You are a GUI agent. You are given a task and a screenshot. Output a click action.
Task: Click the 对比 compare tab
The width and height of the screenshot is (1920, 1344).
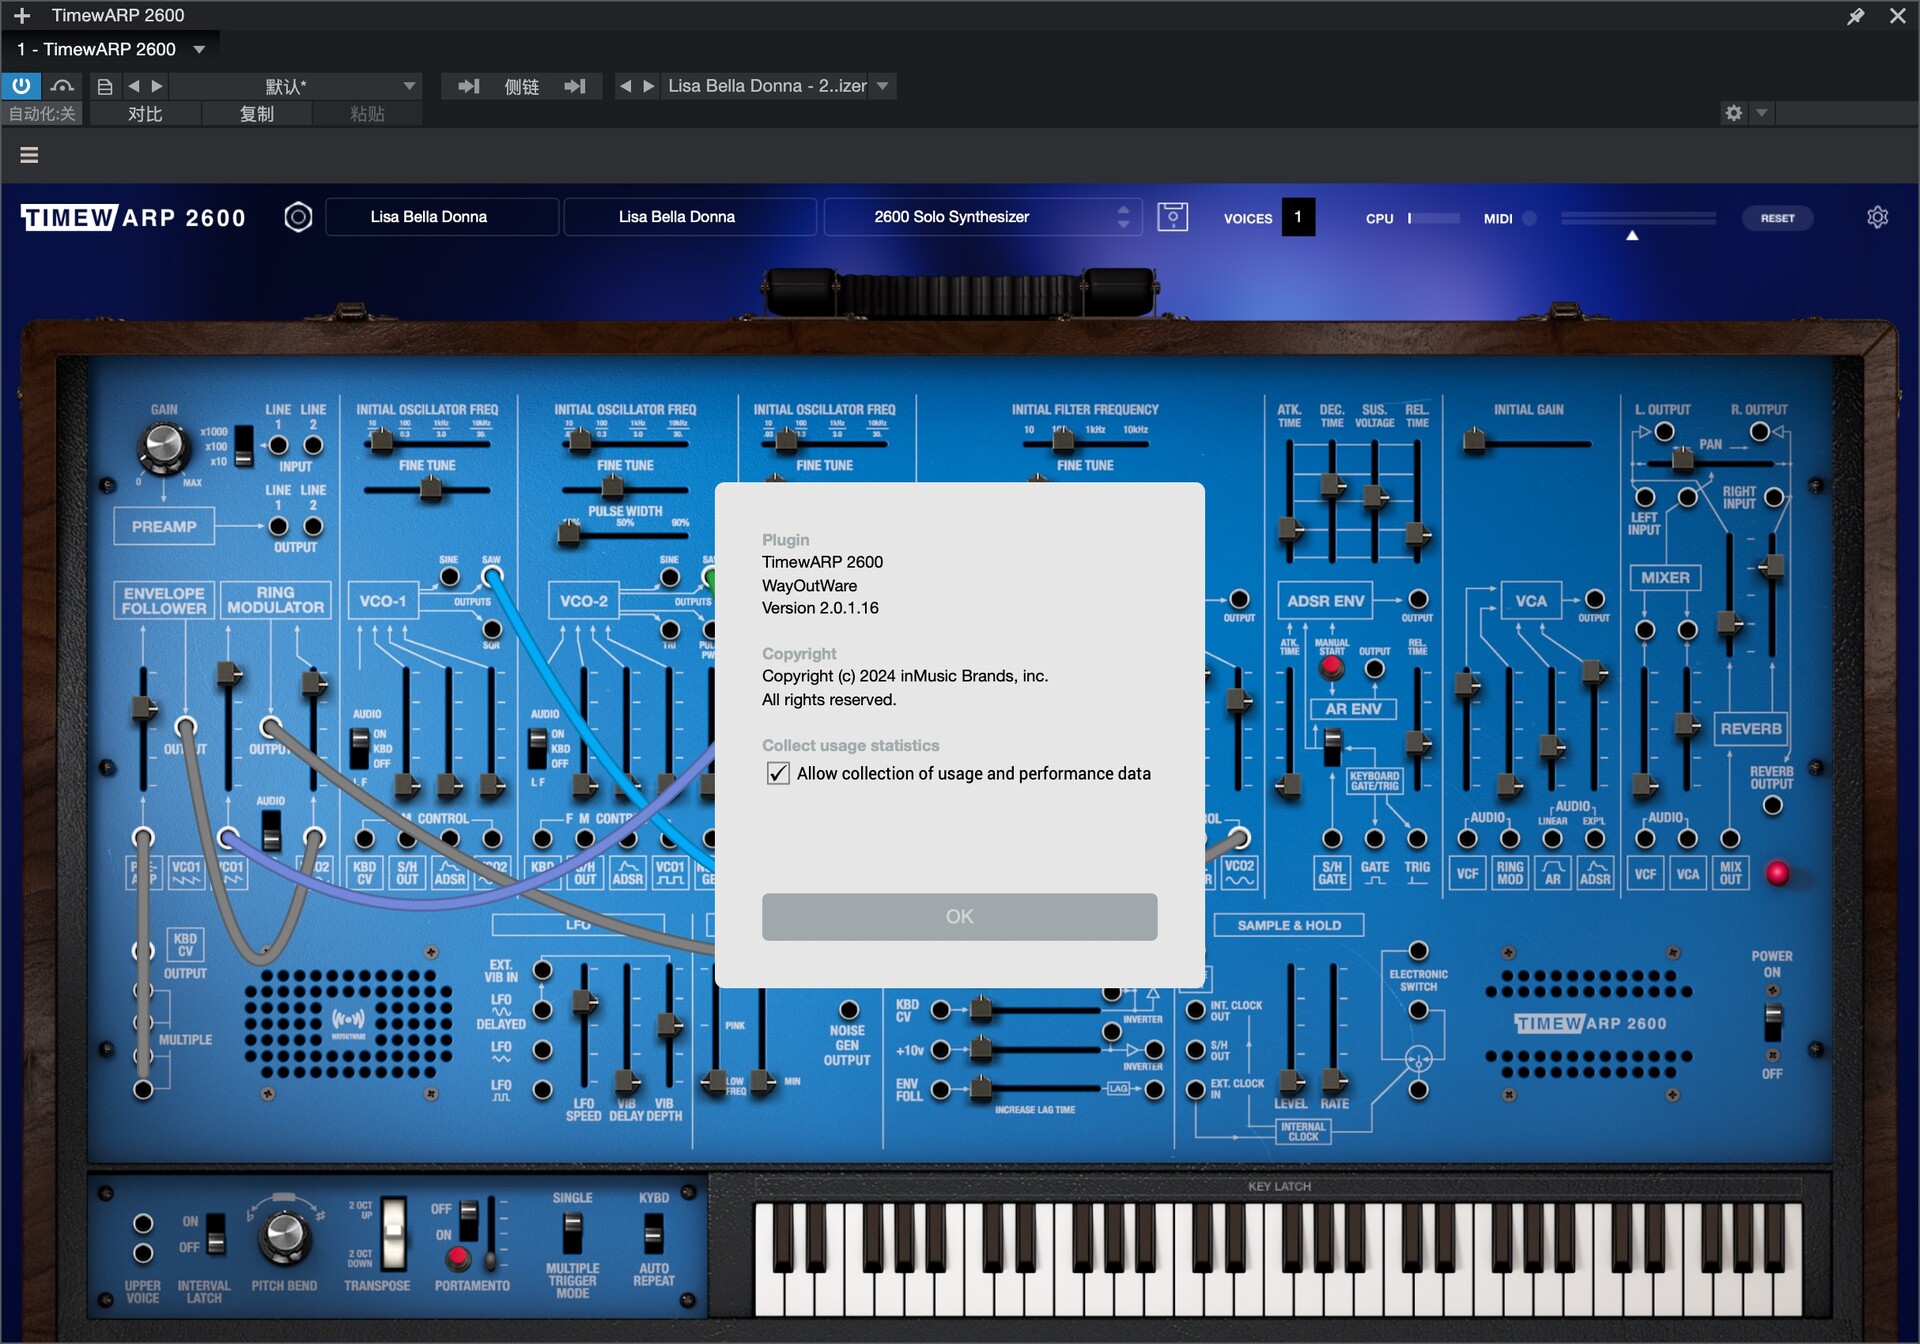pyautogui.click(x=145, y=114)
